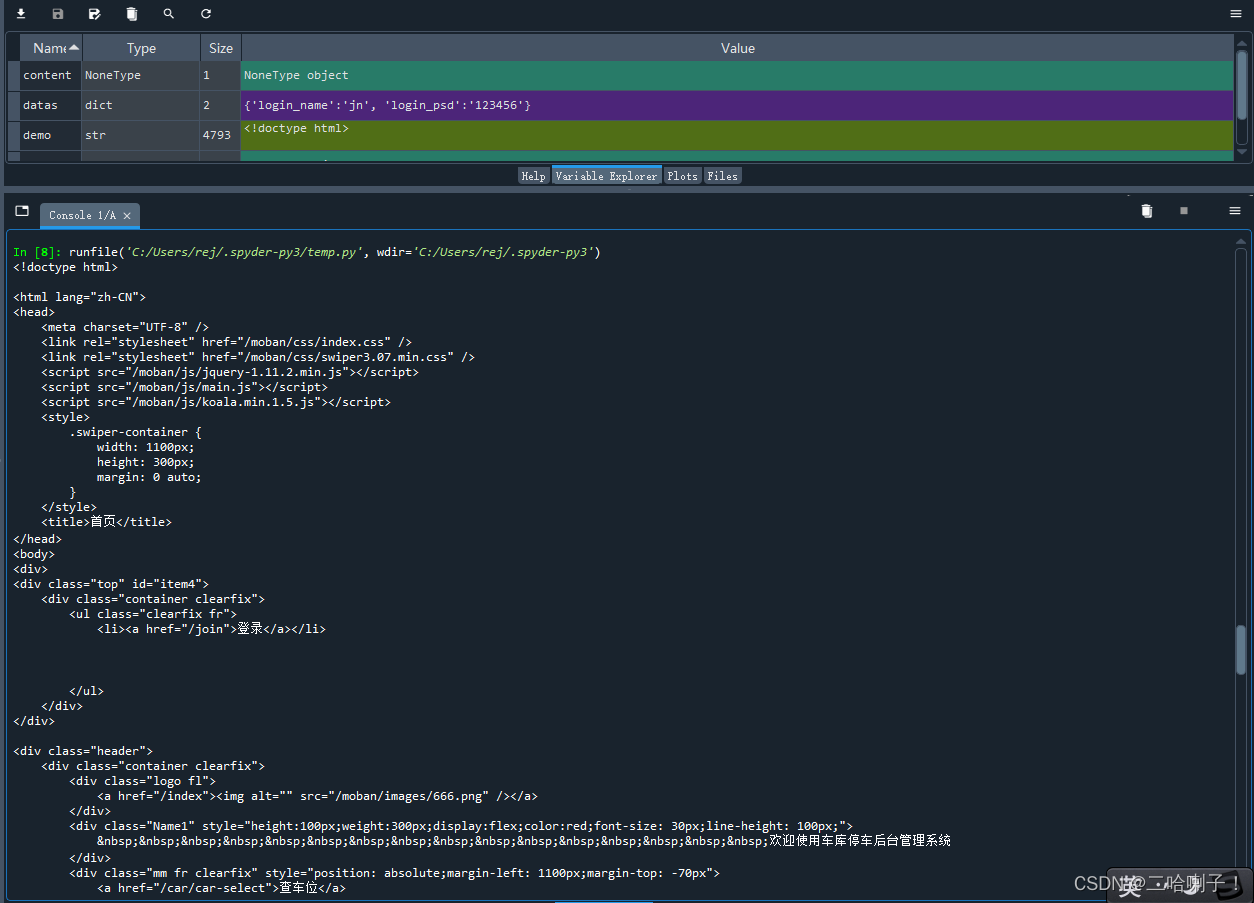This screenshot has width=1254, height=903.
Task: Click the Remove all variables trash icon
Action: point(132,14)
